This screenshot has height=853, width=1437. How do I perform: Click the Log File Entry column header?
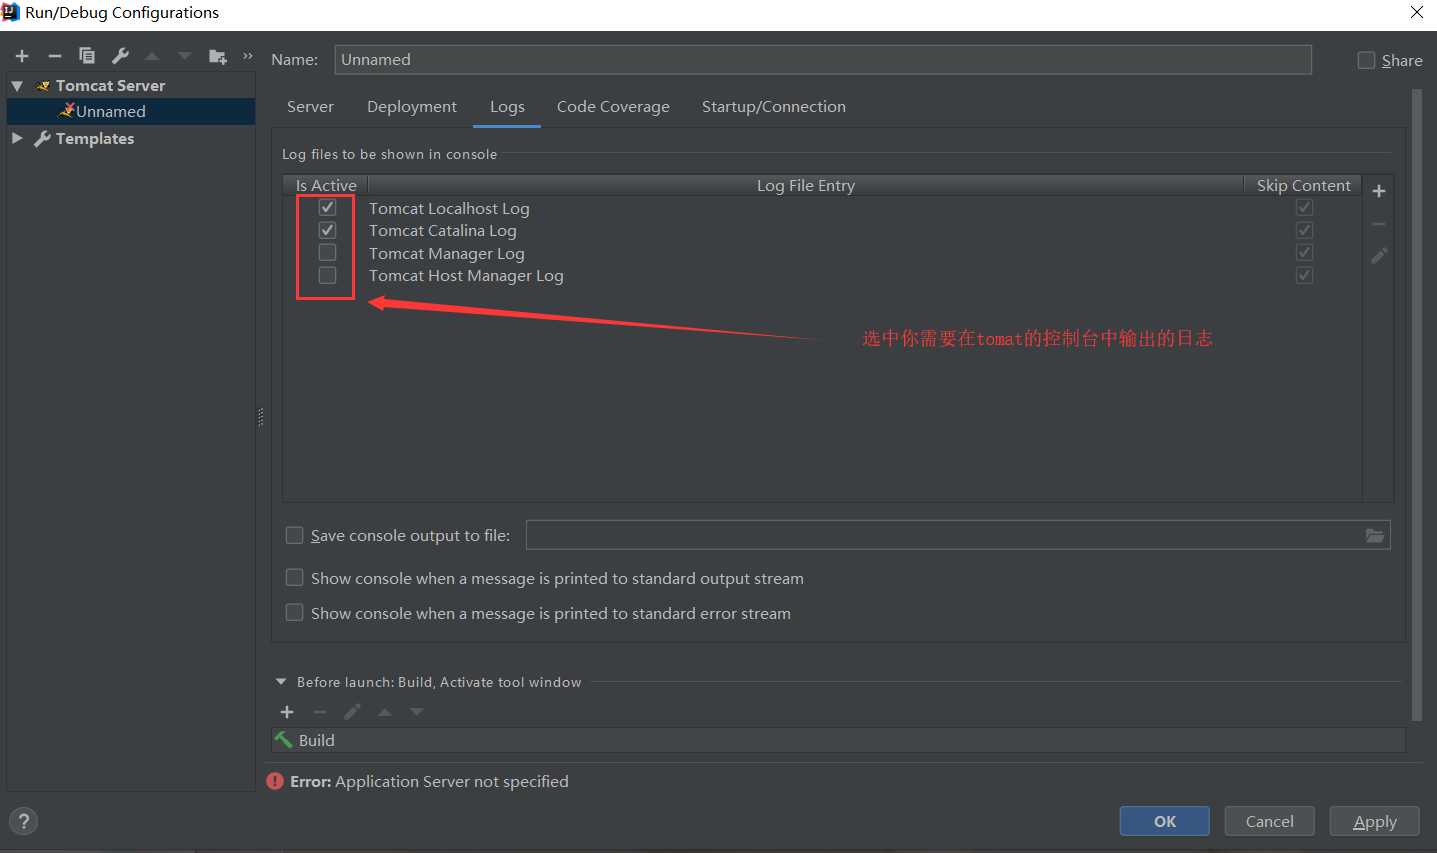pos(806,185)
